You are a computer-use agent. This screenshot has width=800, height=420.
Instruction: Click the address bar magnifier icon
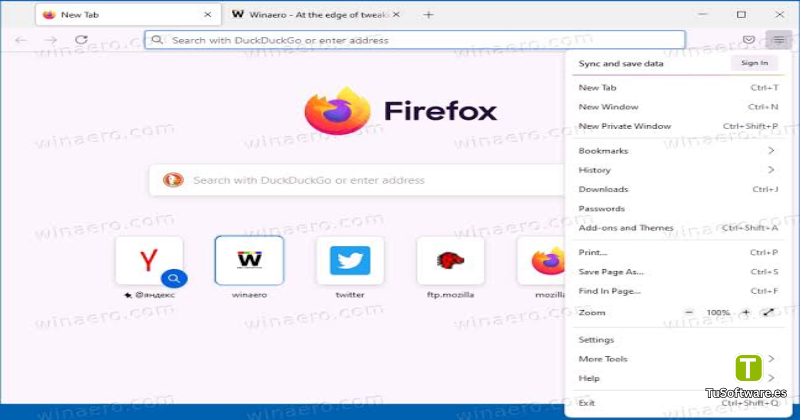pyautogui.click(x=157, y=40)
